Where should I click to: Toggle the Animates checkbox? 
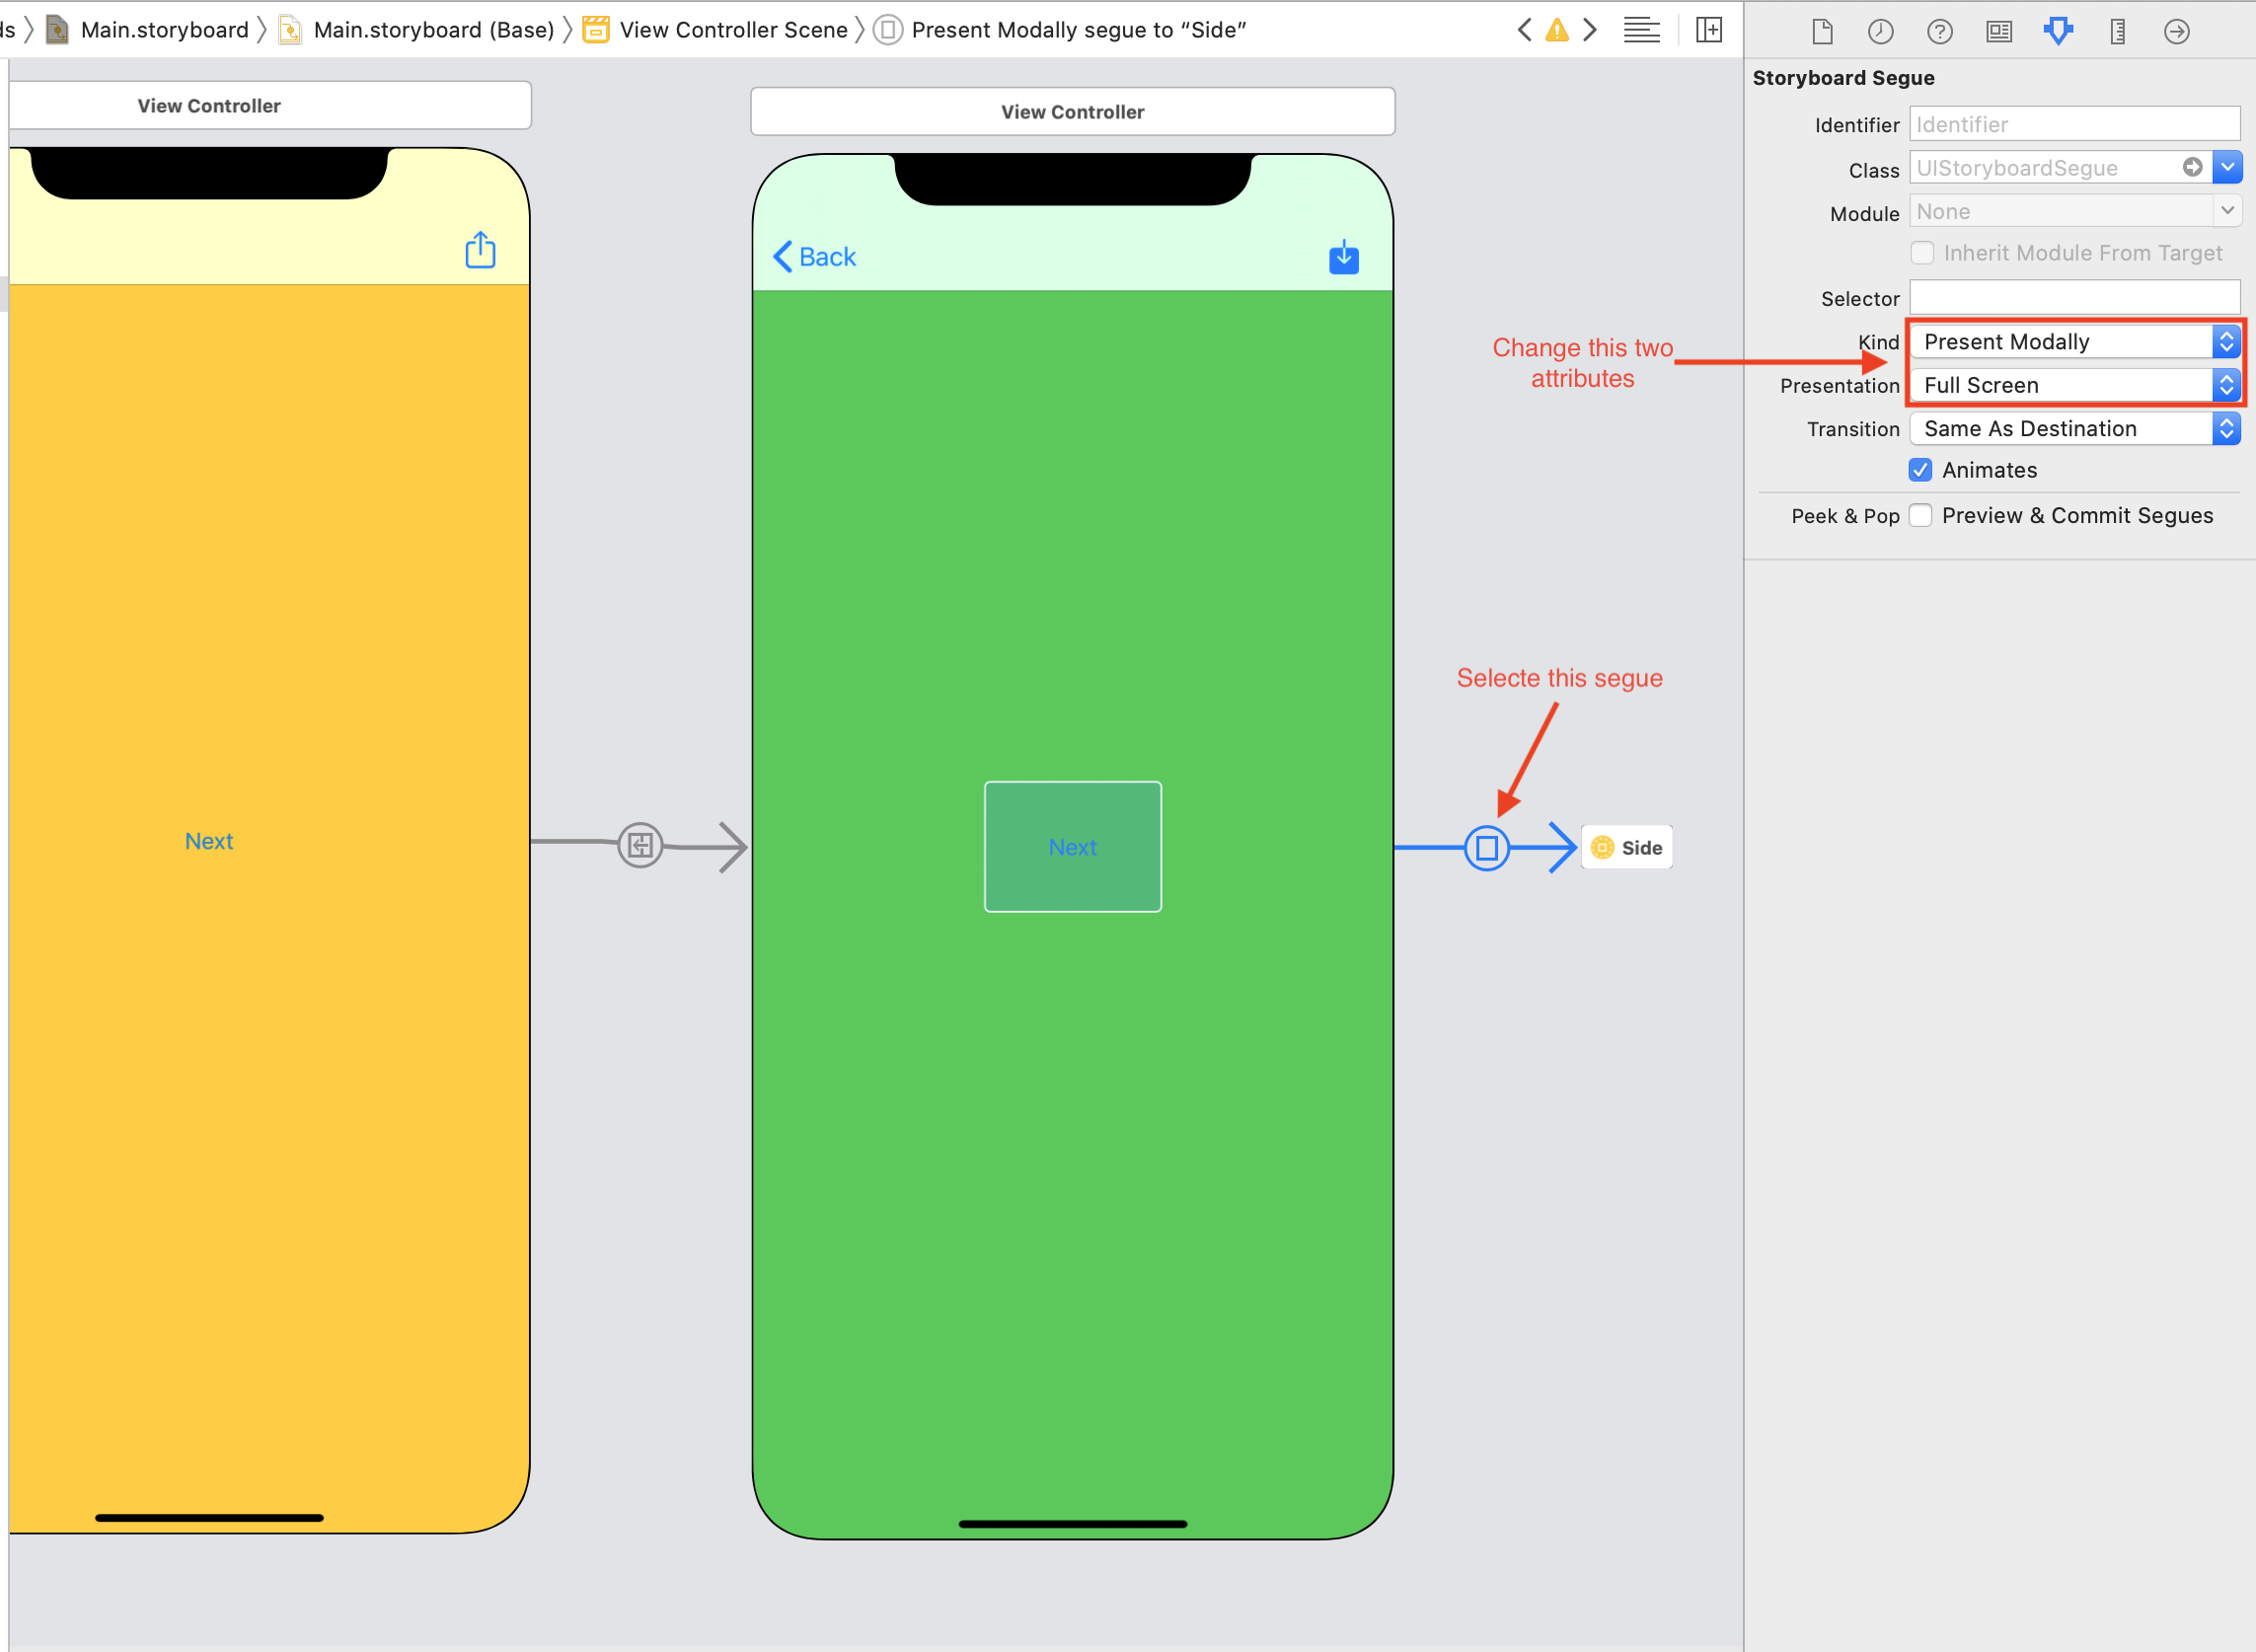[1921, 468]
